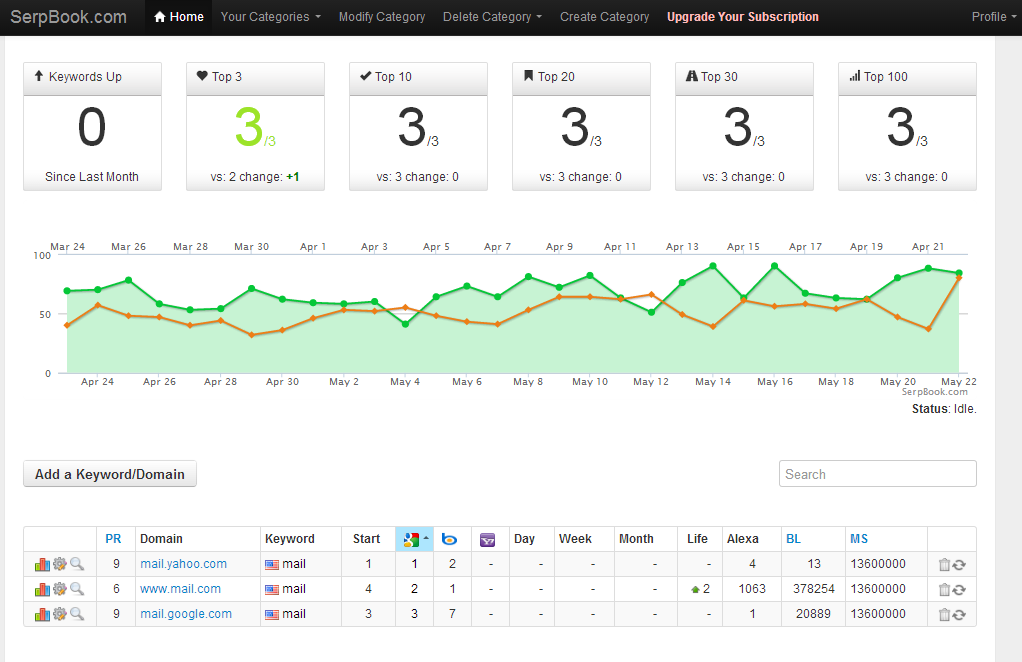This screenshot has width=1022, height=662.
Task: Open chart icon for www.mail.com row
Action: (42, 589)
